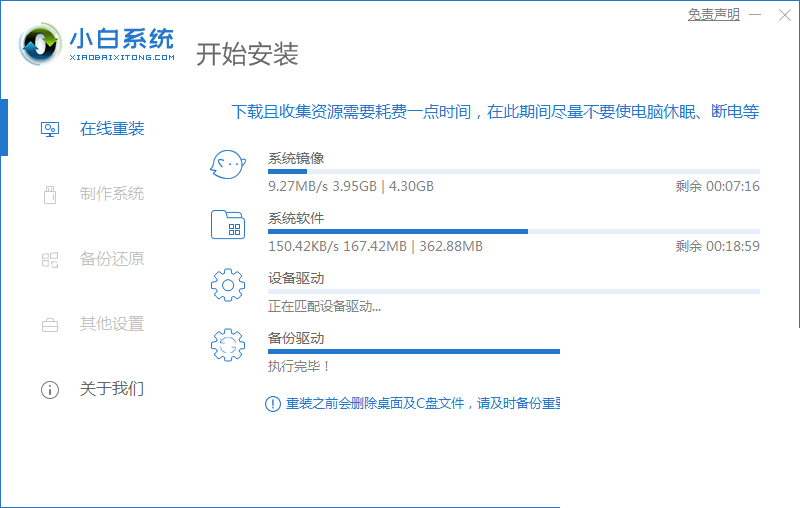800x508 pixels.
Task: Click the 备份驱动 gear-refresh icon
Action: [228, 345]
